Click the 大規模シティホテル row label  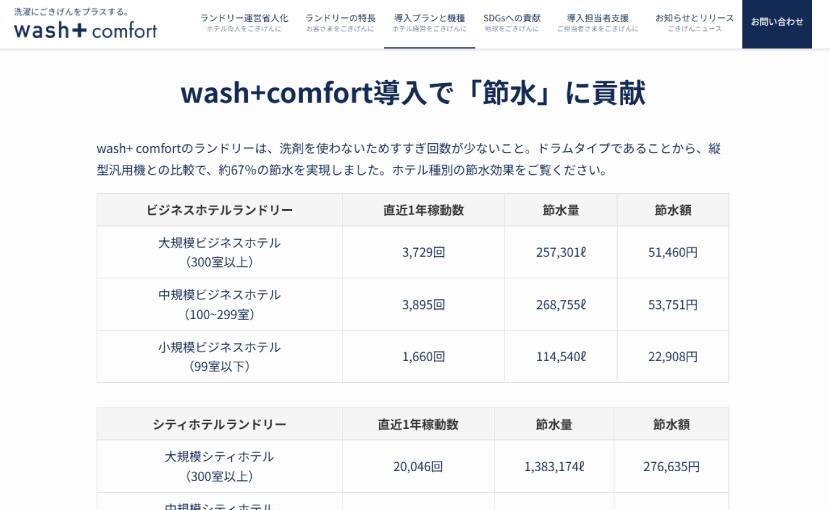coord(219,466)
